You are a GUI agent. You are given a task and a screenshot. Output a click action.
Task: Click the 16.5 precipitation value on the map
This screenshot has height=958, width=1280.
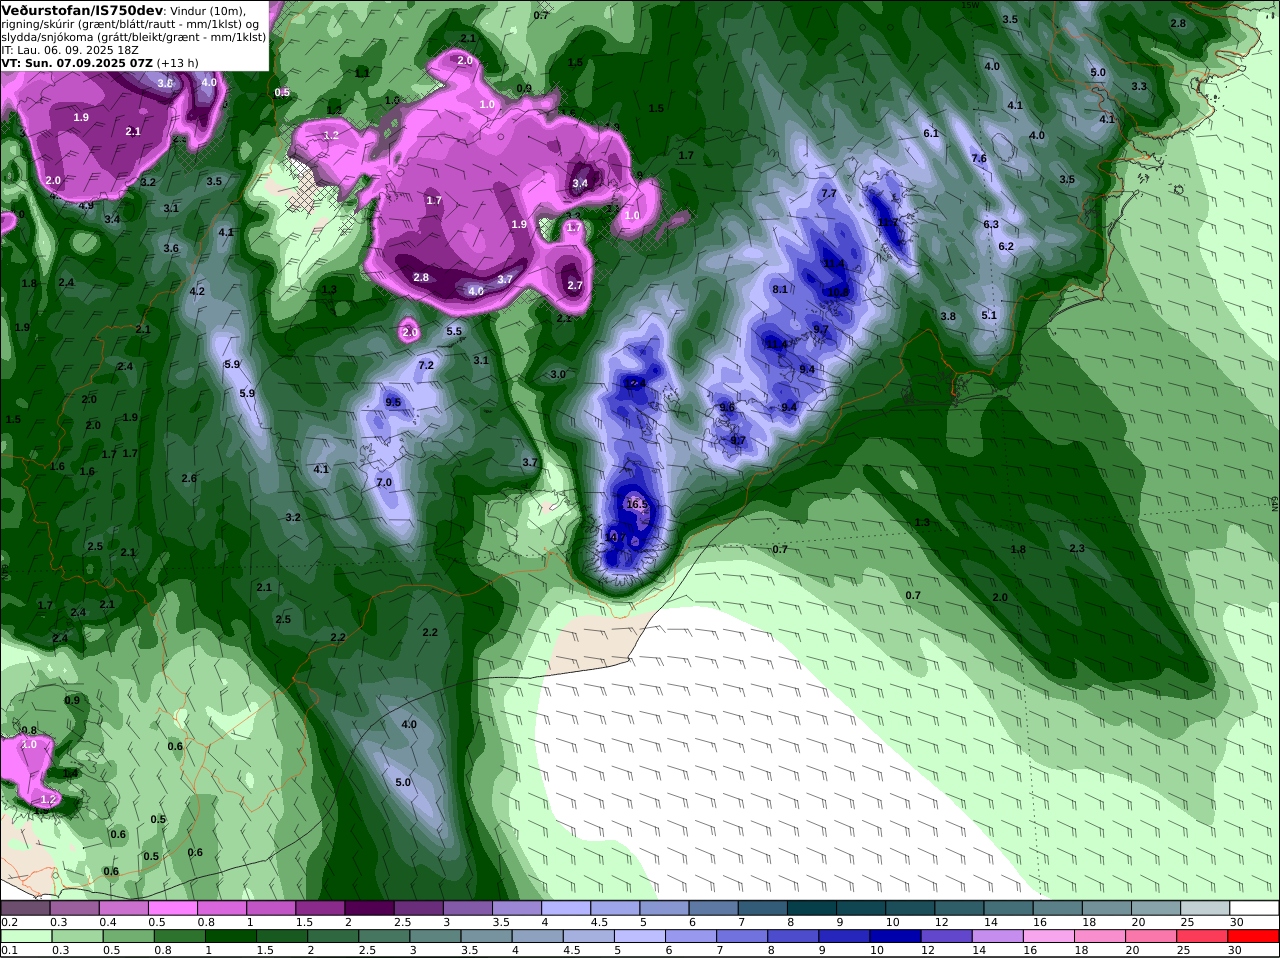coord(637,505)
